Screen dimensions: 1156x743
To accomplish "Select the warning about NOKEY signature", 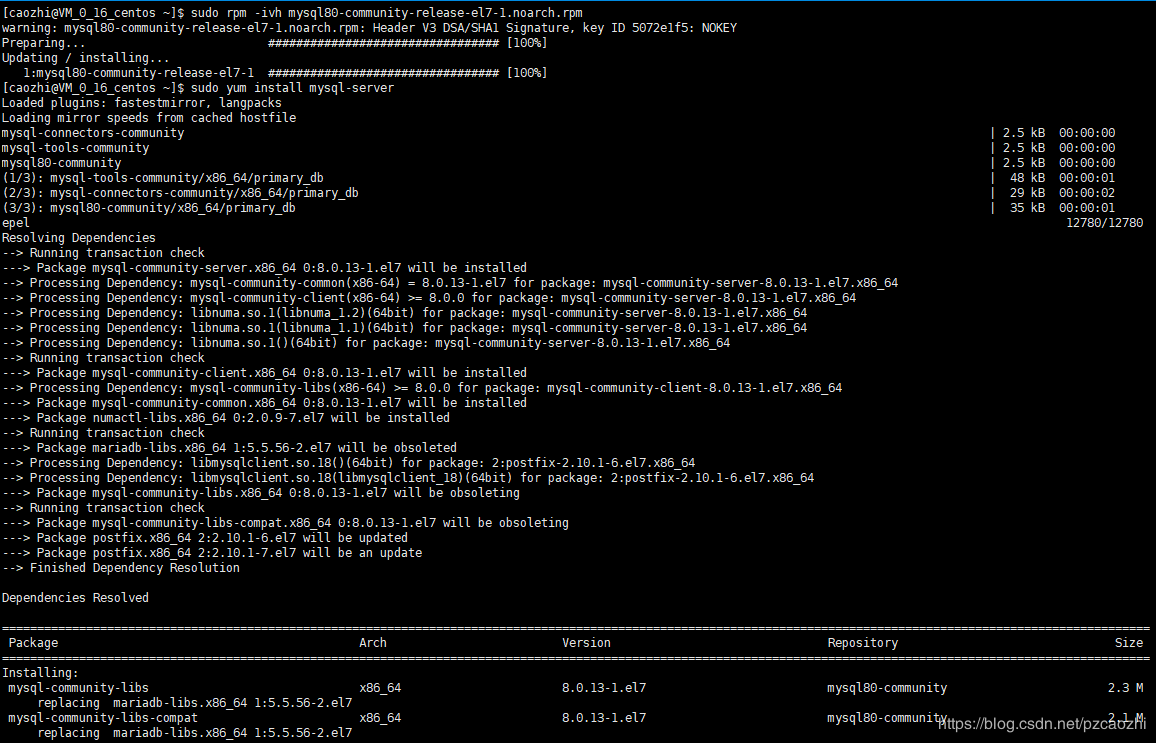I will pyautogui.click(x=280, y=27).
